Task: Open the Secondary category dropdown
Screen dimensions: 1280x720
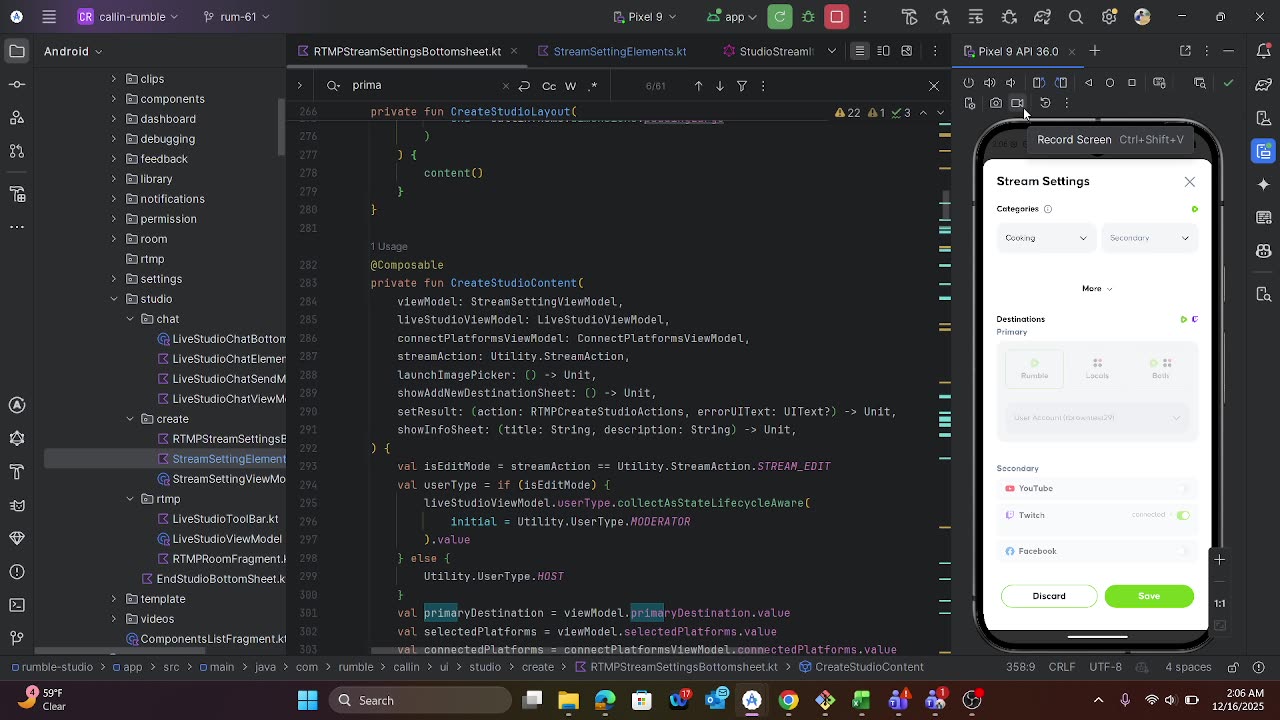Action: pyautogui.click(x=1149, y=238)
